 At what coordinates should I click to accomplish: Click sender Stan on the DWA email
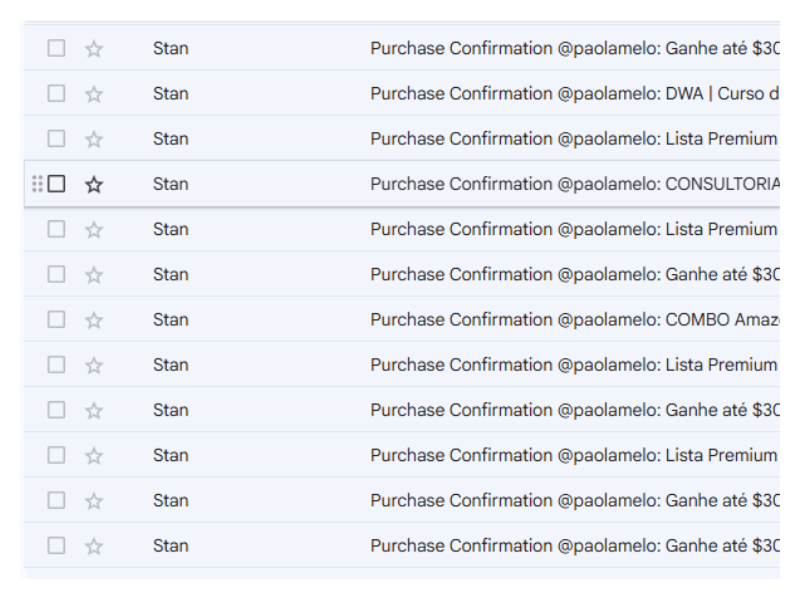pyautogui.click(x=171, y=94)
